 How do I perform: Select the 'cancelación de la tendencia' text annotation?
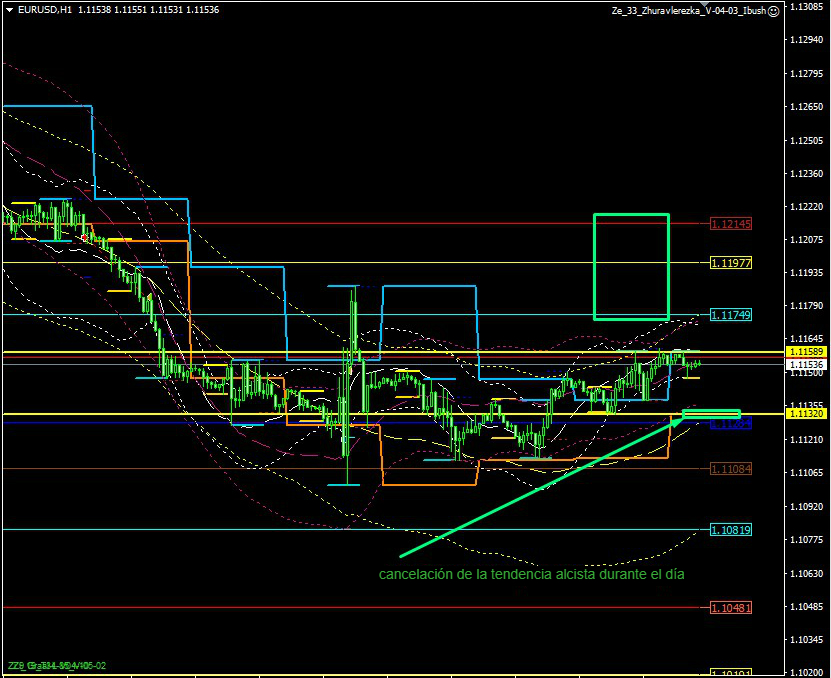click(x=531, y=574)
